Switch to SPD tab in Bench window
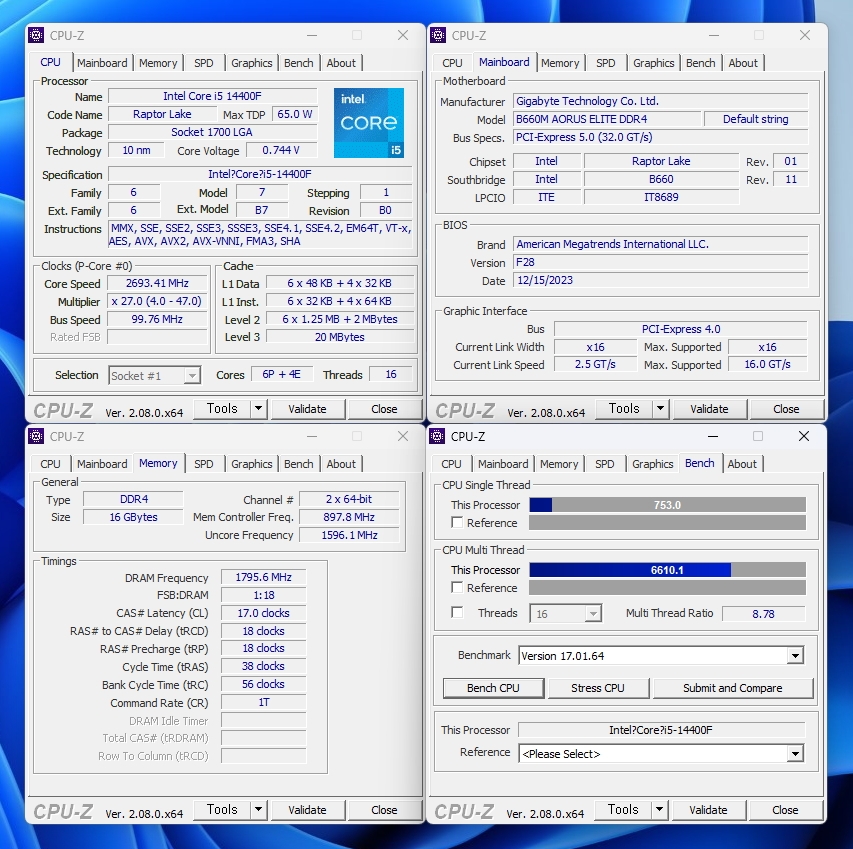853x849 pixels. (605, 464)
